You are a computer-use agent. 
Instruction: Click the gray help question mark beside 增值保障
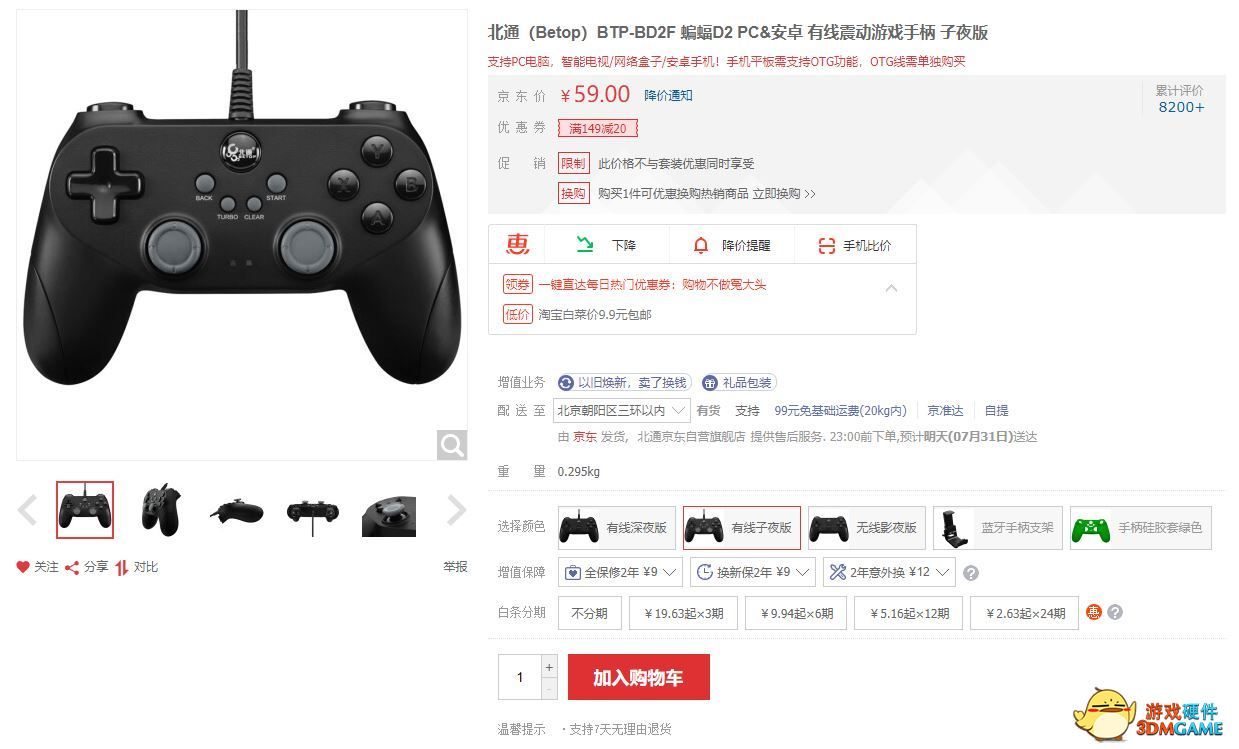click(970, 573)
